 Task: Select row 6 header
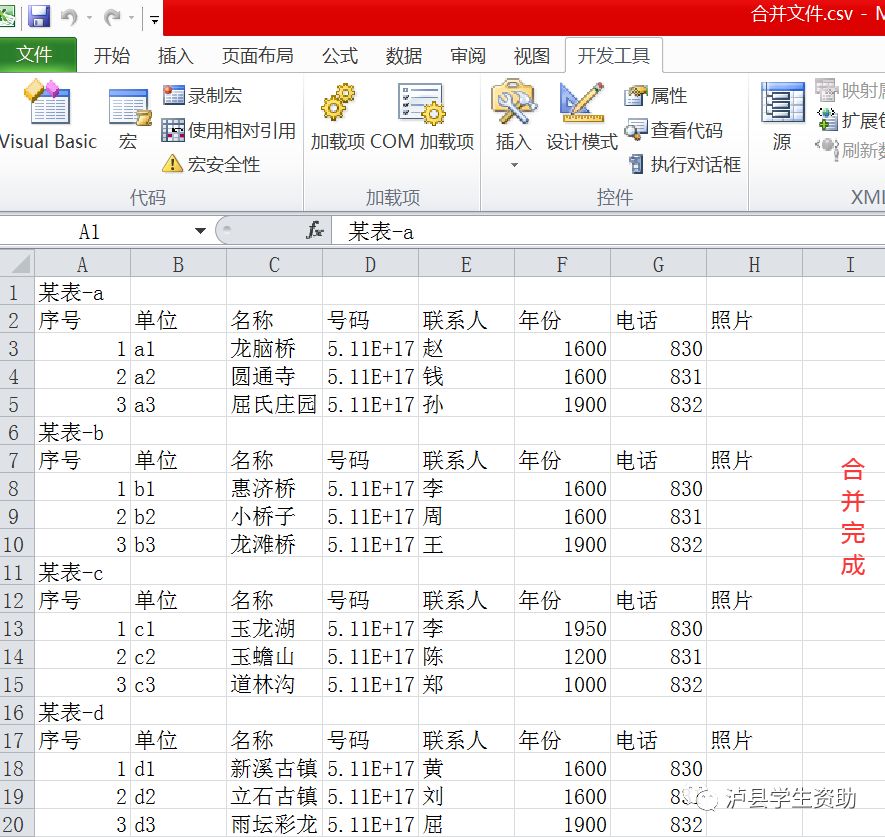17,432
